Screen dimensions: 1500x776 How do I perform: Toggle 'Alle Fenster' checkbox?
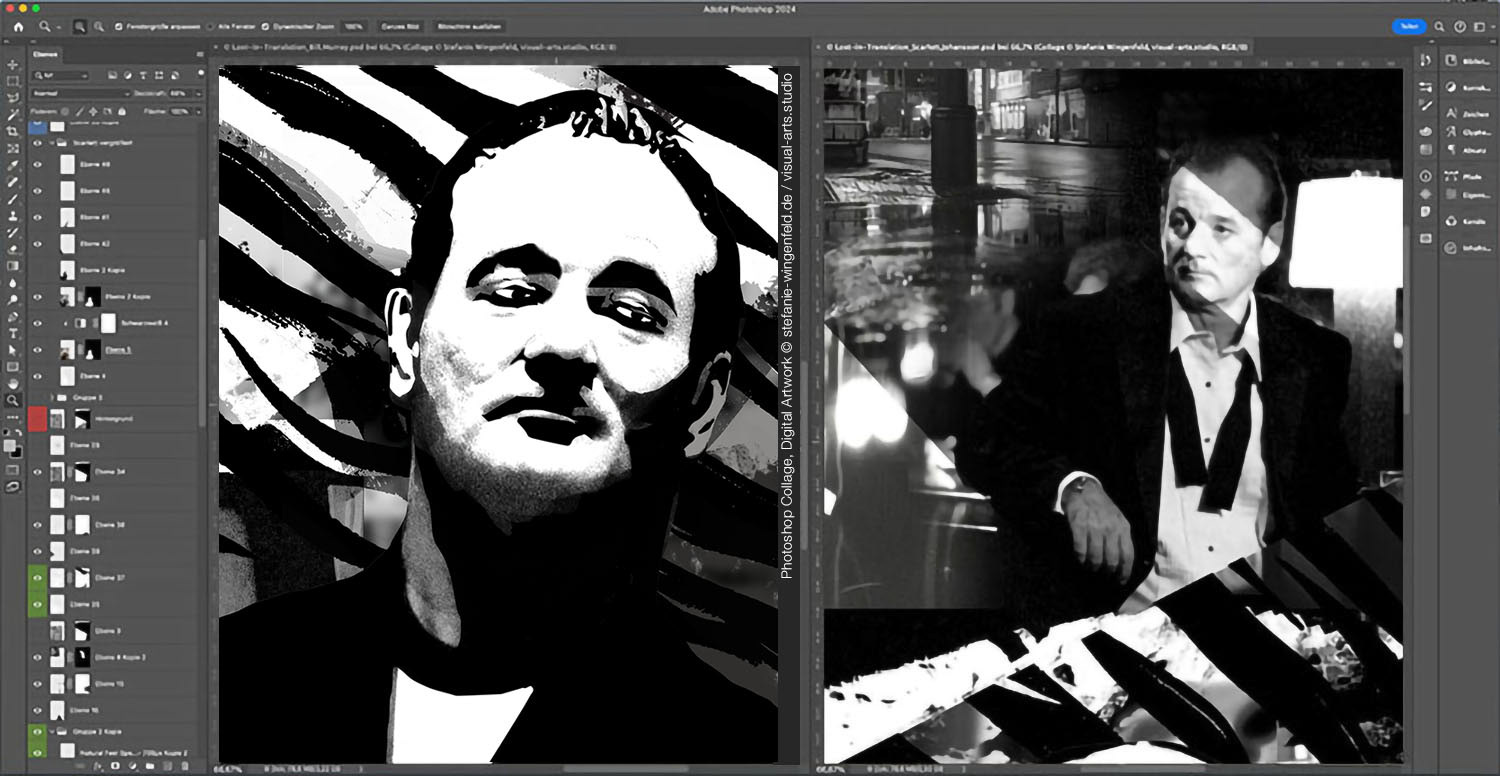click(211, 26)
